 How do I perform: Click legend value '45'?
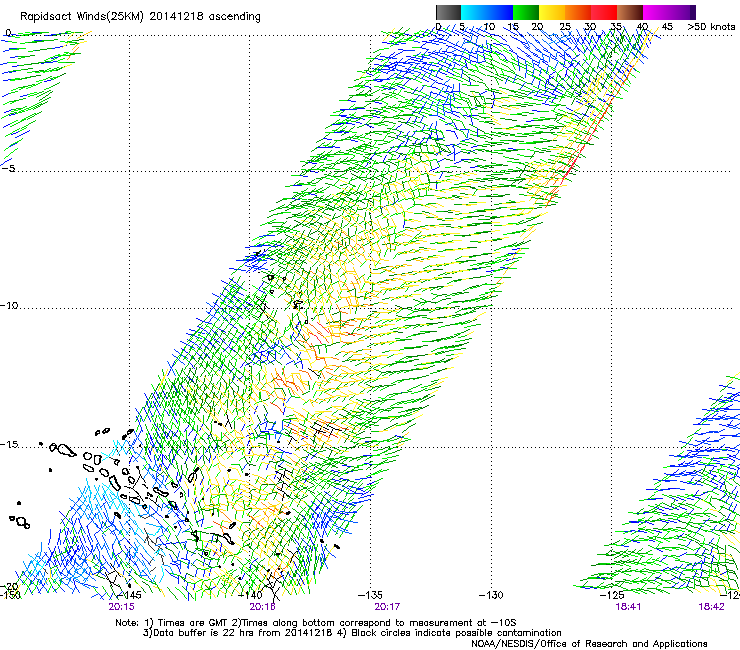[667, 27]
